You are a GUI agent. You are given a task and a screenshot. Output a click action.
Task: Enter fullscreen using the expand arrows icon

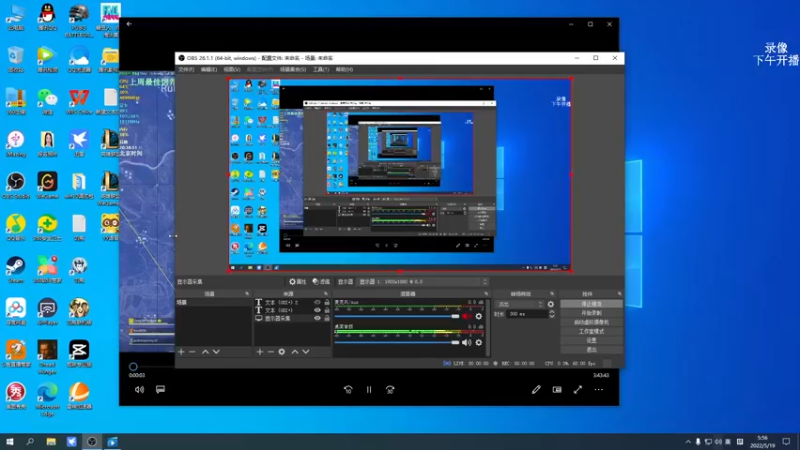tap(578, 389)
